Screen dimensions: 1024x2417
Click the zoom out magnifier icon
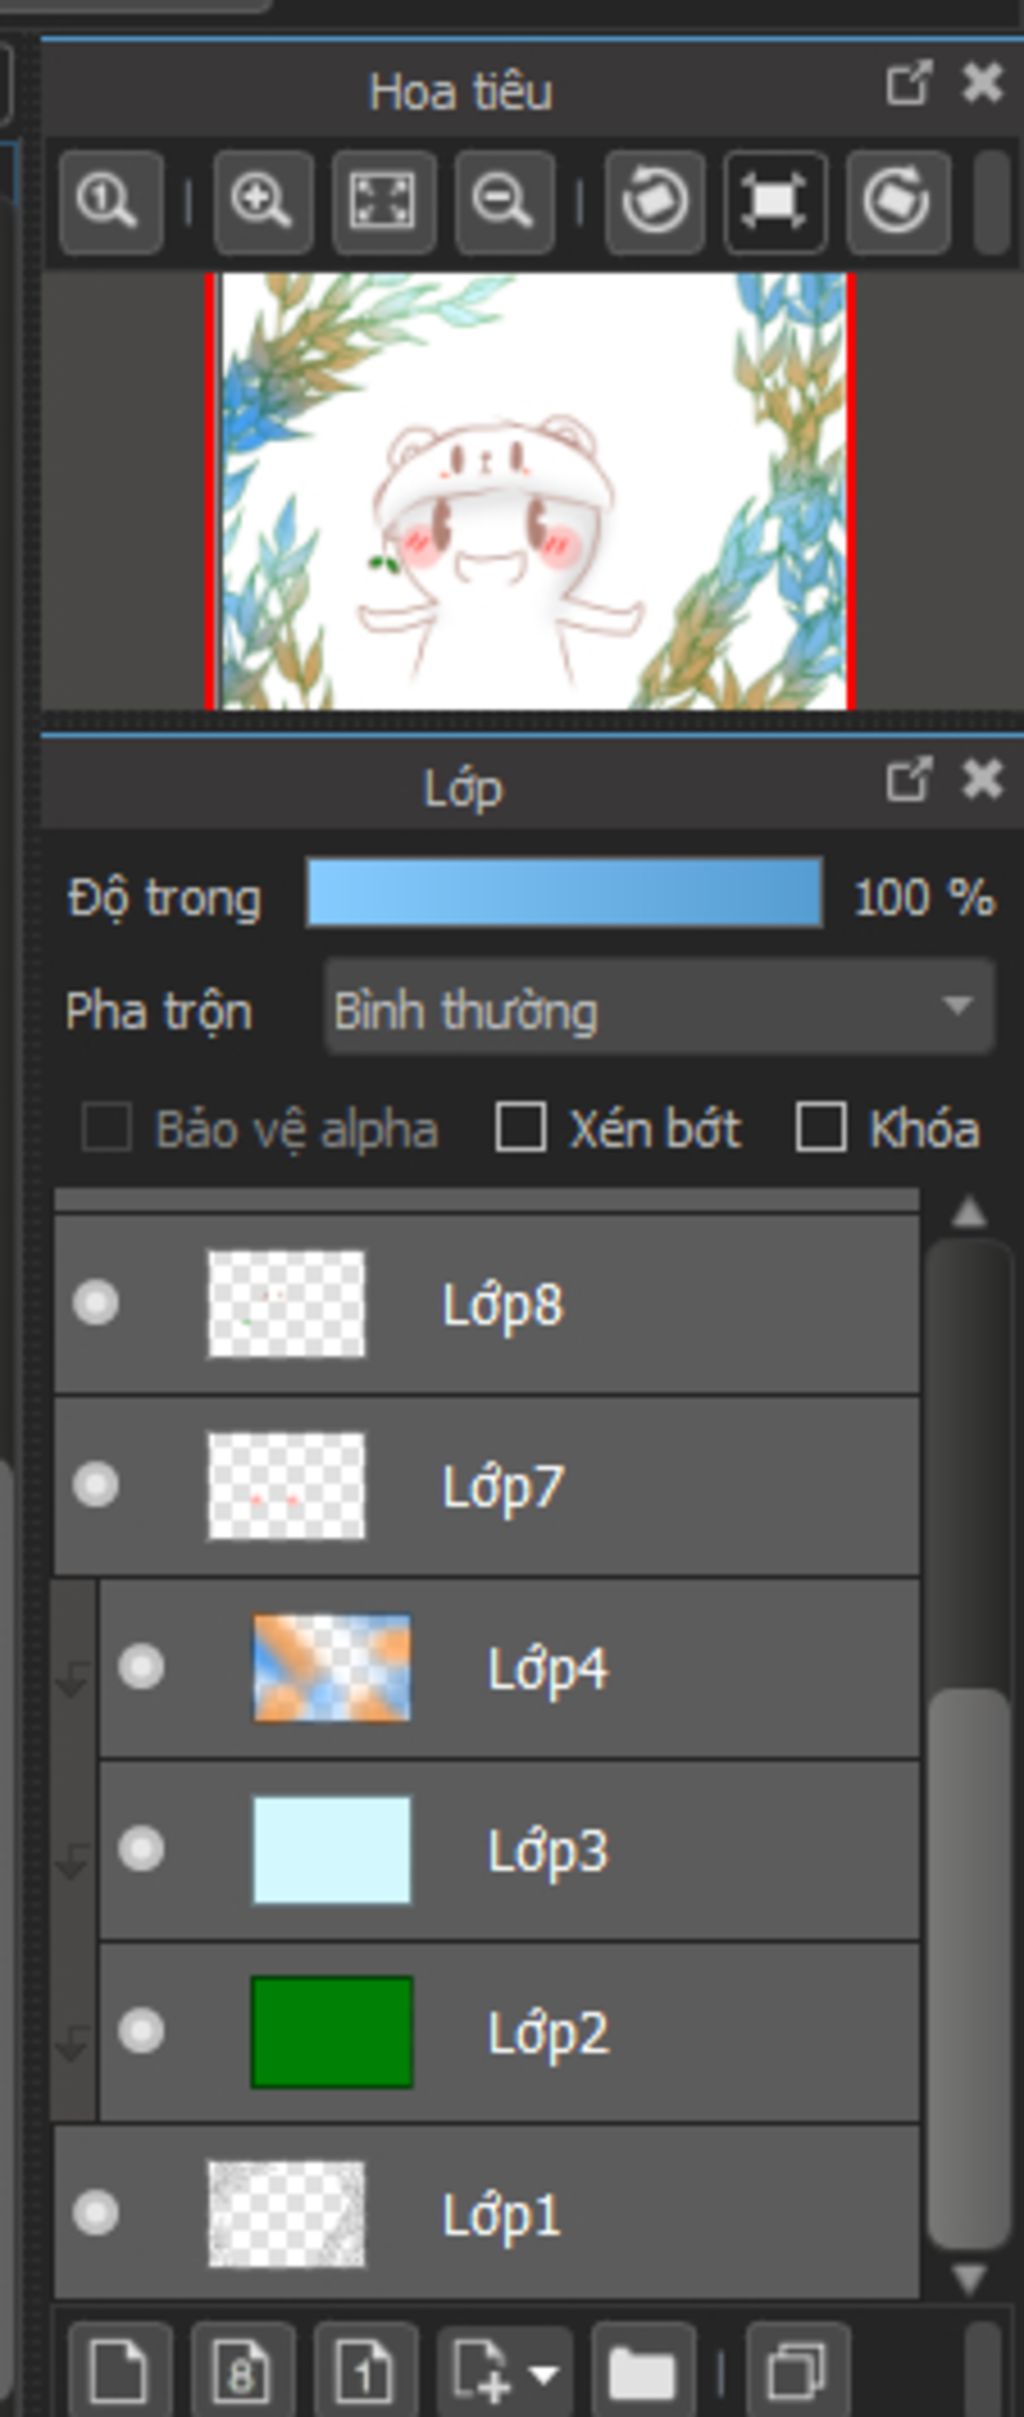[504, 202]
